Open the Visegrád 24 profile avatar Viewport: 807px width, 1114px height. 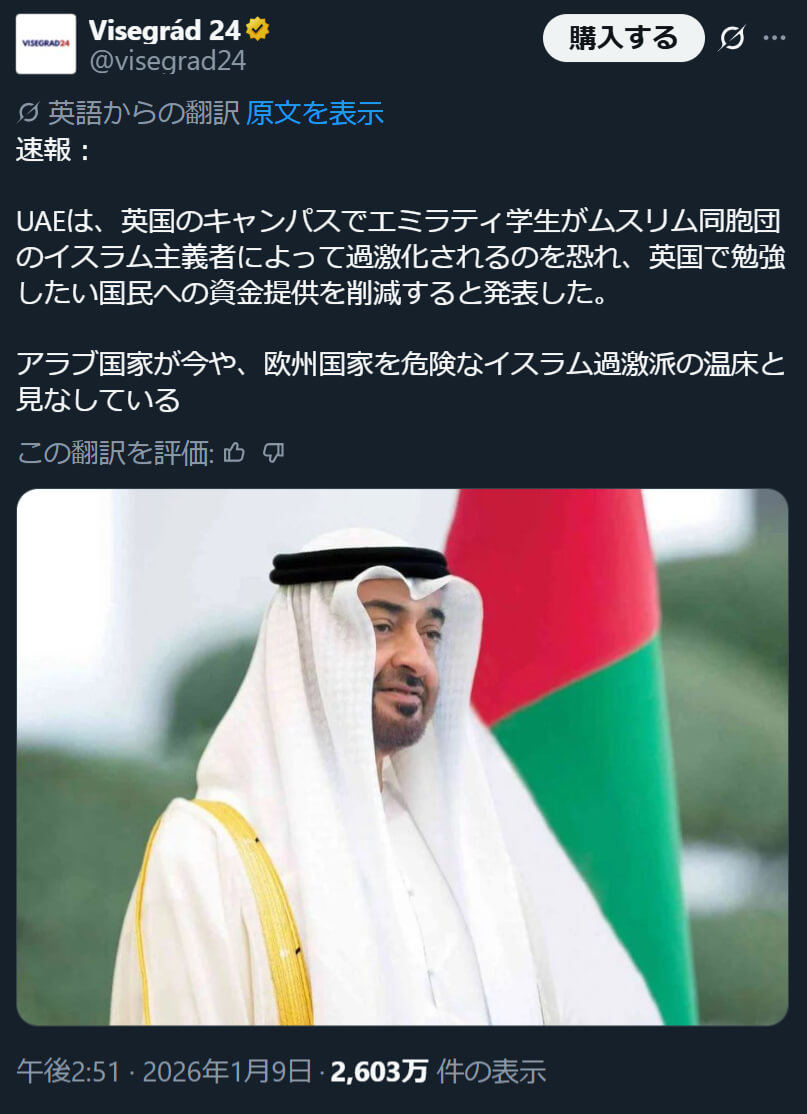point(46,44)
